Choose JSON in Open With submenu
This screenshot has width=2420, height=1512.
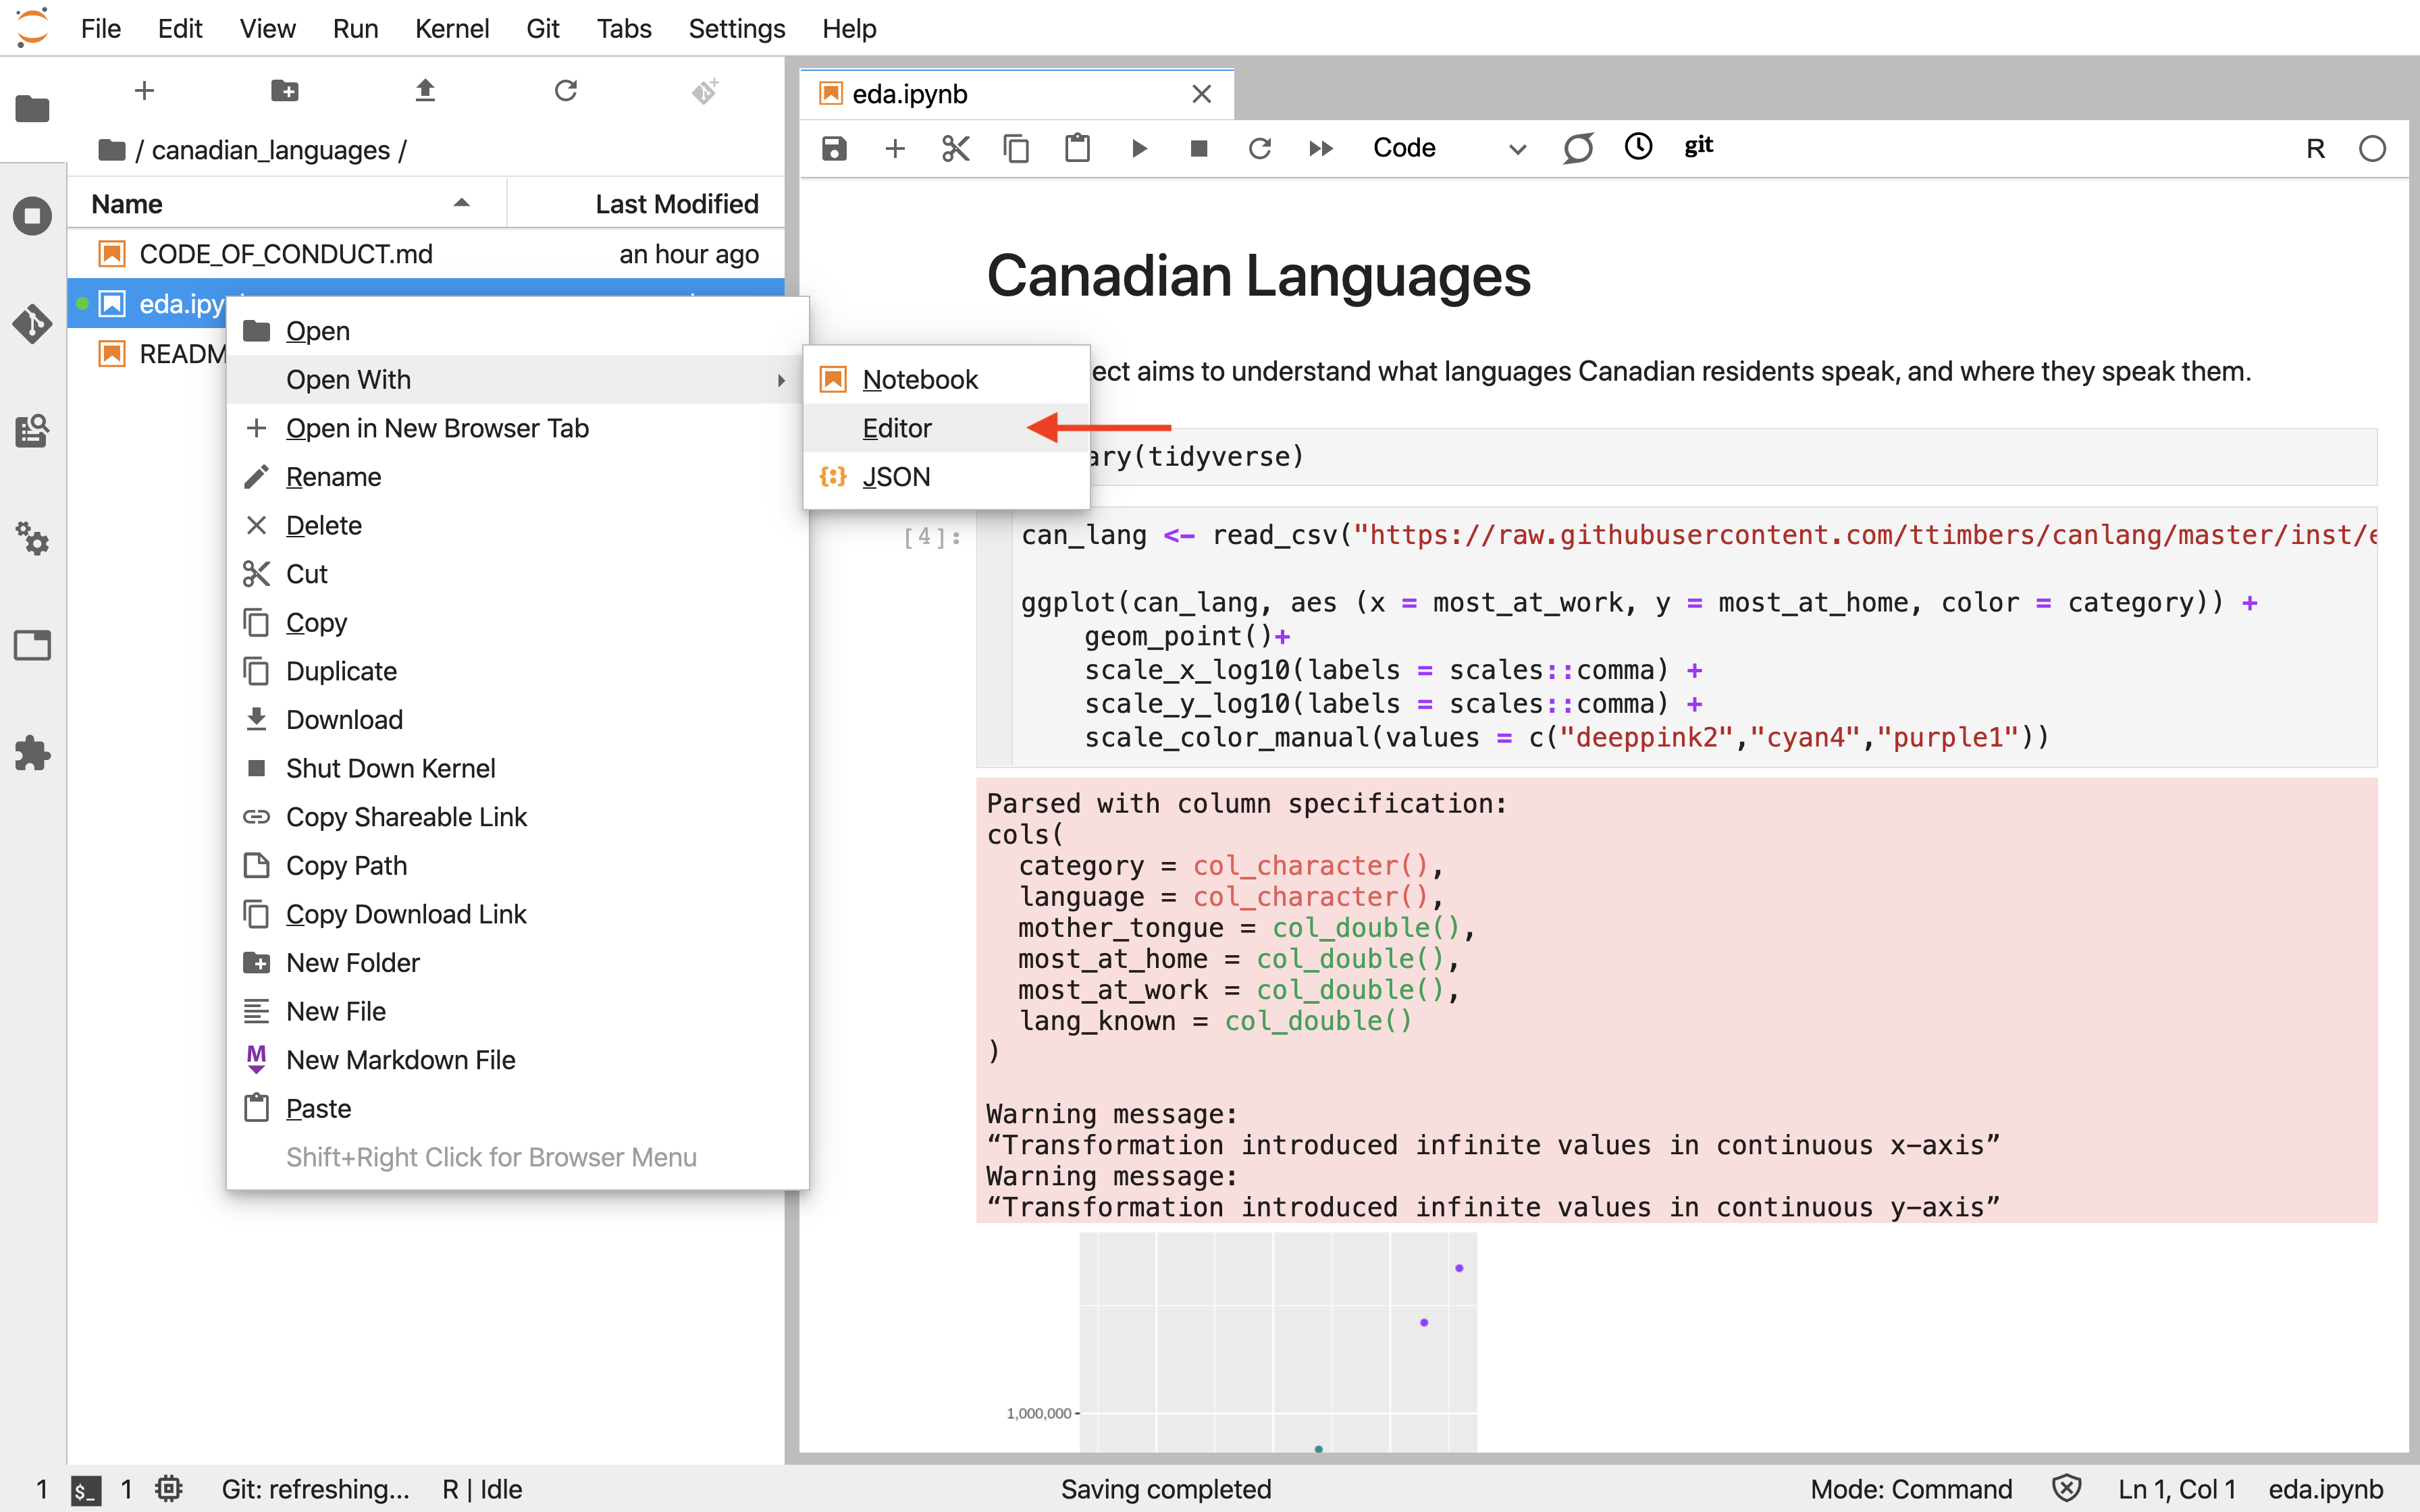click(946, 477)
